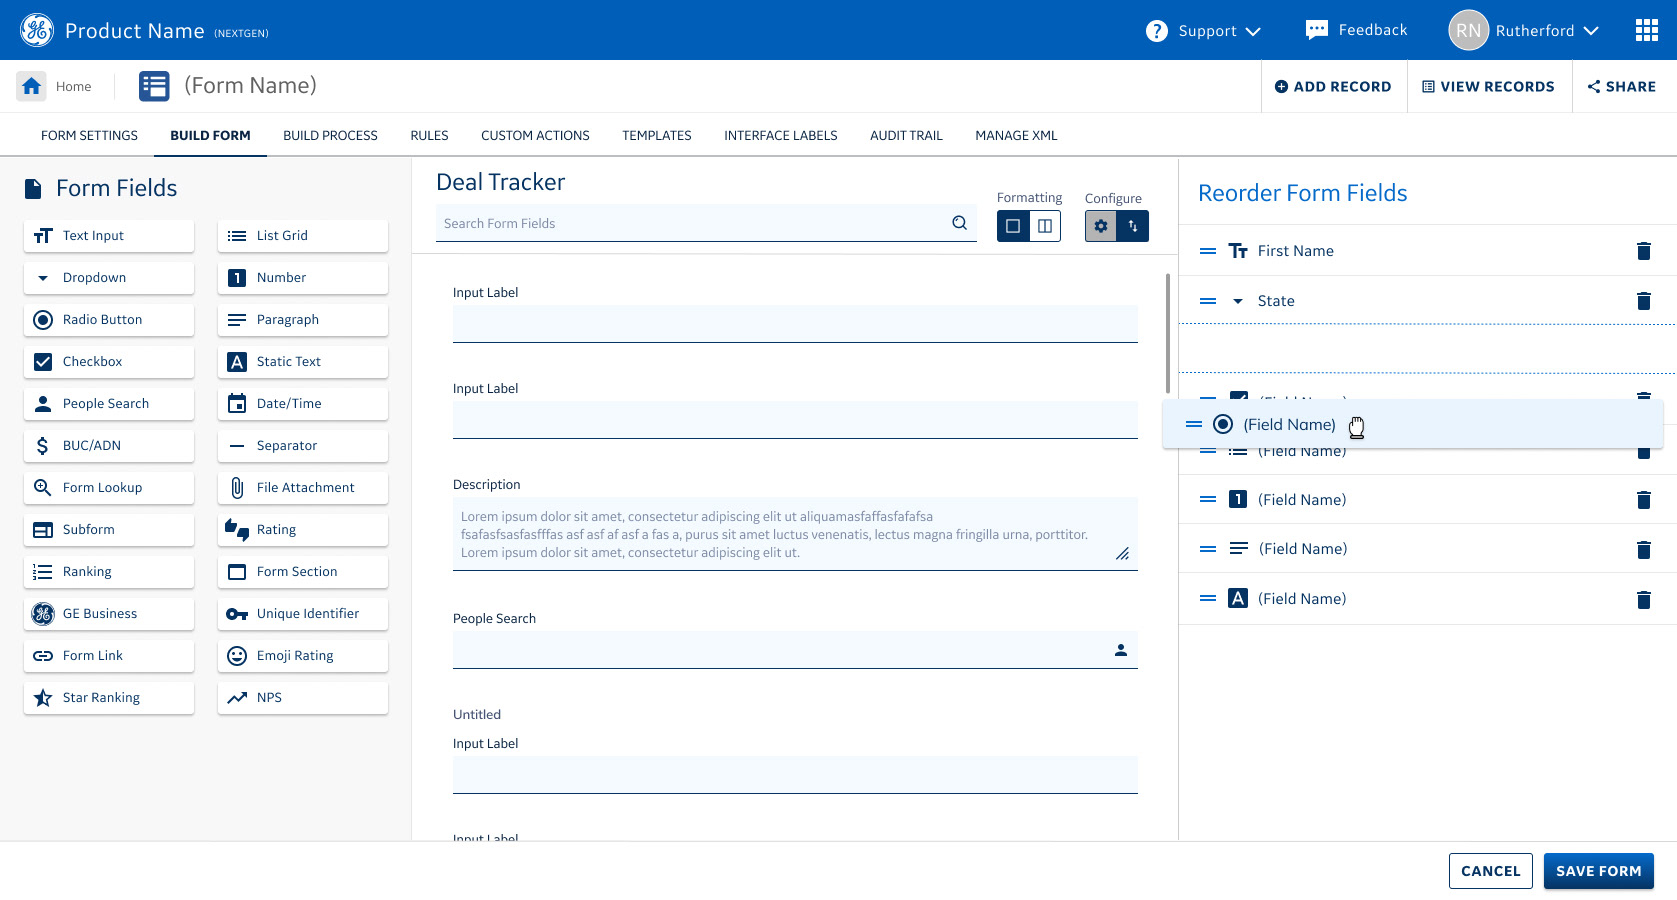The height and width of the screenshot is (900, 1677).
Task: Click the GE logo in header
Action: 37,30
